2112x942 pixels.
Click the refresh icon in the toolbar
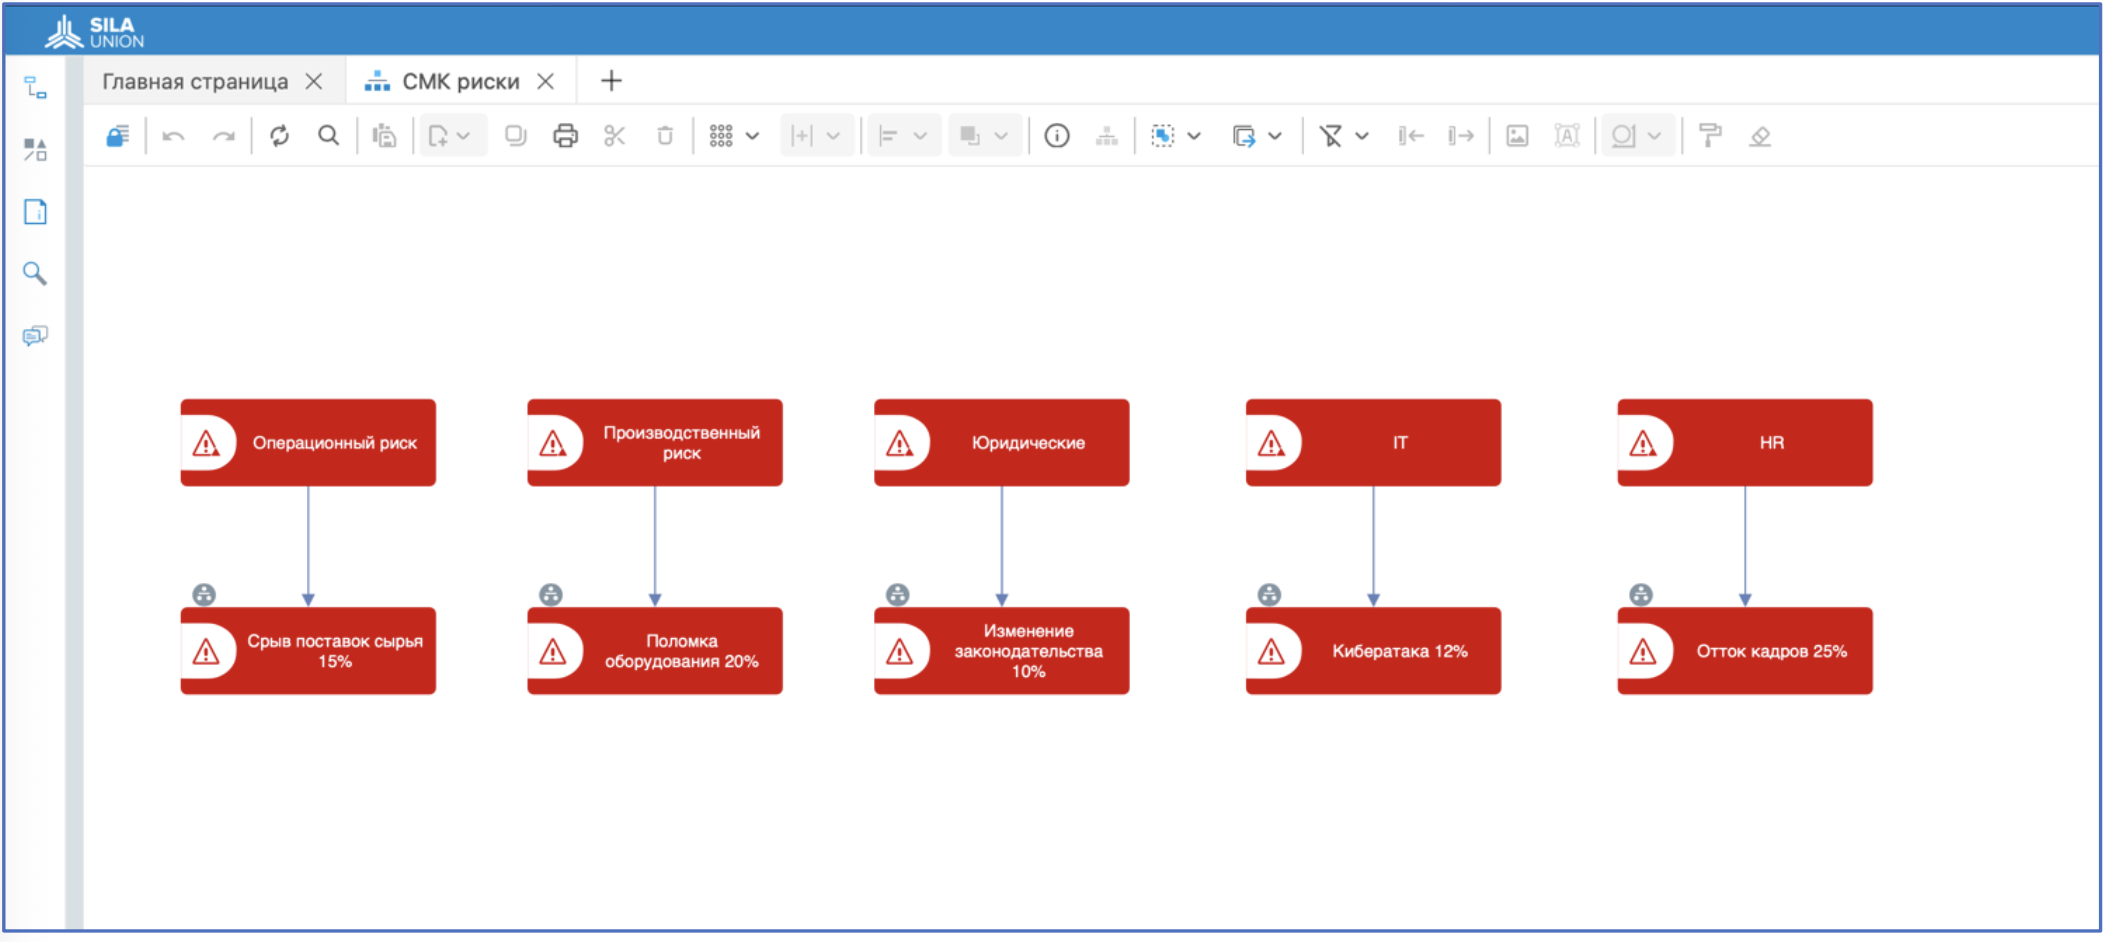point(279,136)
